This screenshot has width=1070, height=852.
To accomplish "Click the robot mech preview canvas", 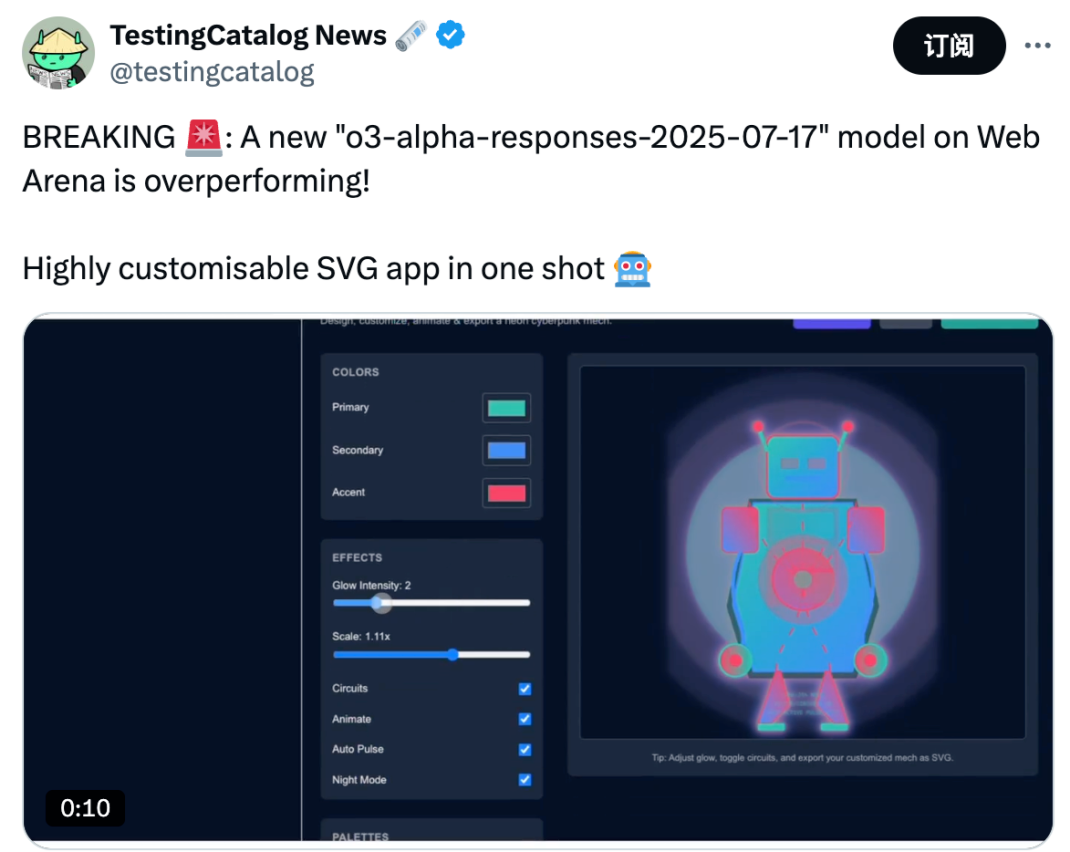I will point(803,553).
